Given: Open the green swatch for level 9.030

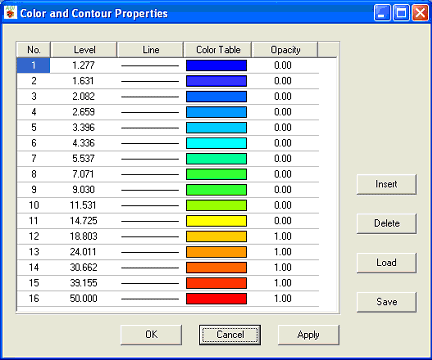Looking at the screenshot, I should point(216,190).
